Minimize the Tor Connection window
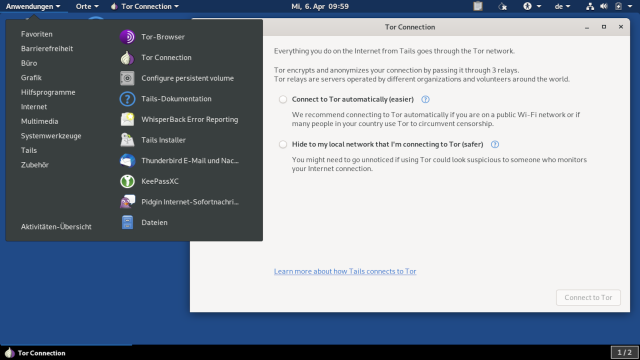 coord(587,27)
